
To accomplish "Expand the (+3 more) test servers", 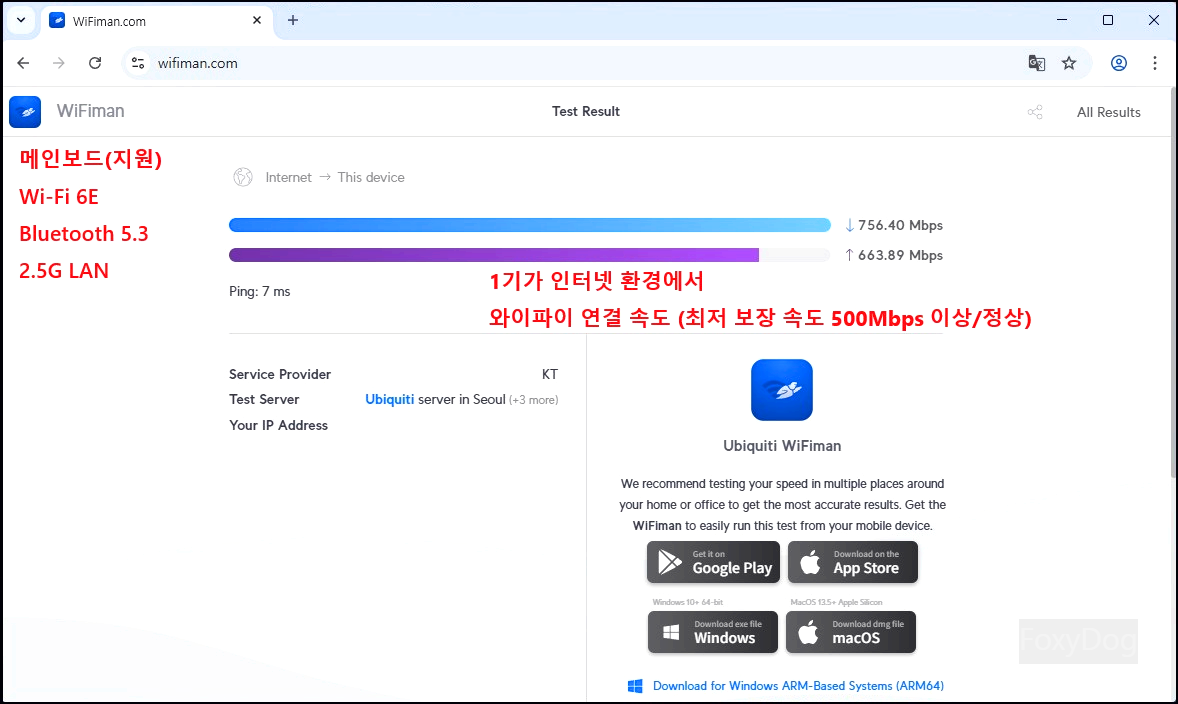I will click(x=533, y=400).
